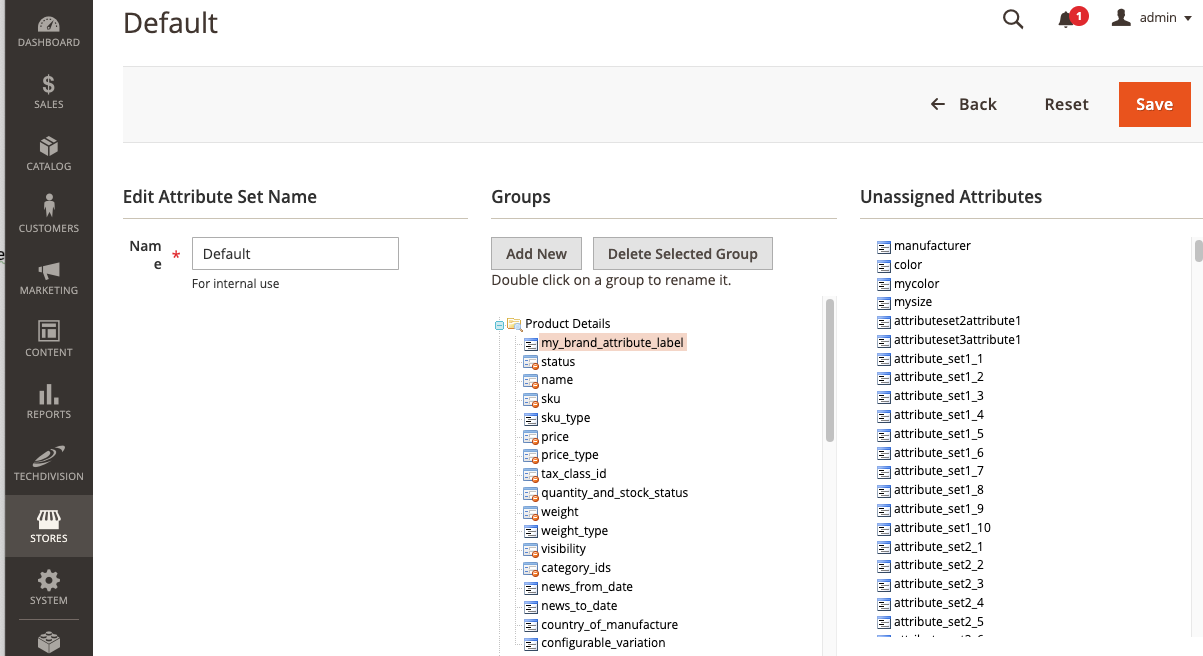The image size is (1203, 656).
Task: Click the attribute_set2_3 icon
Action: coord(884,585)
